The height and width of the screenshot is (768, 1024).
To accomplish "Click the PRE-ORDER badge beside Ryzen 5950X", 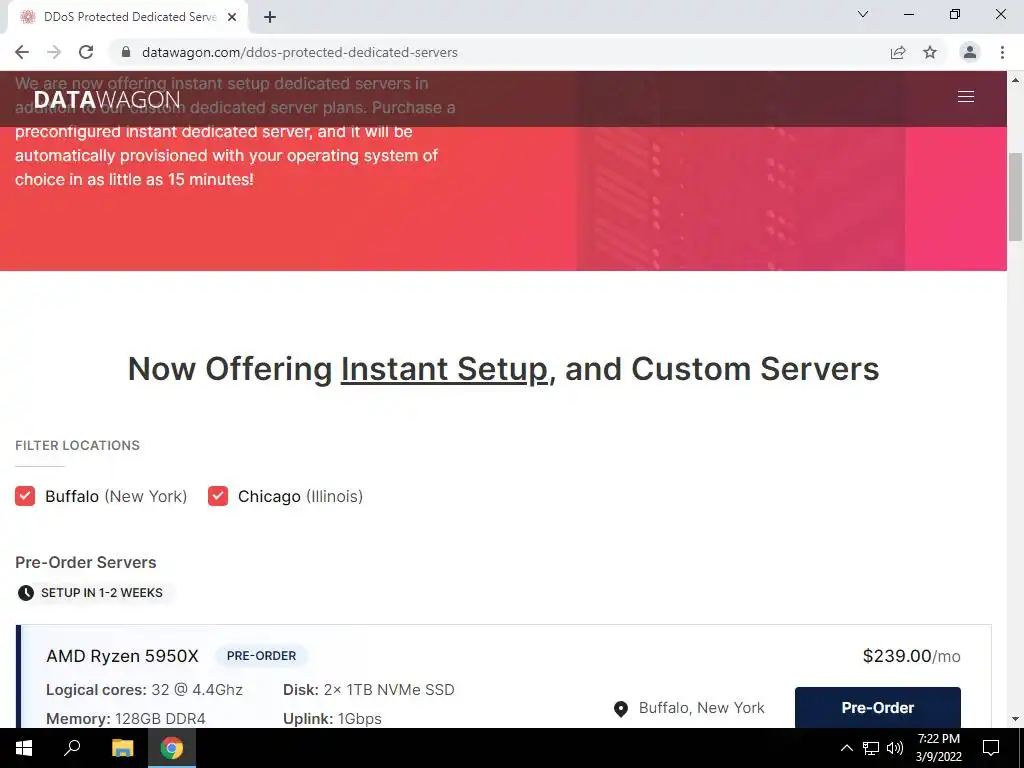I will point(261,656).
